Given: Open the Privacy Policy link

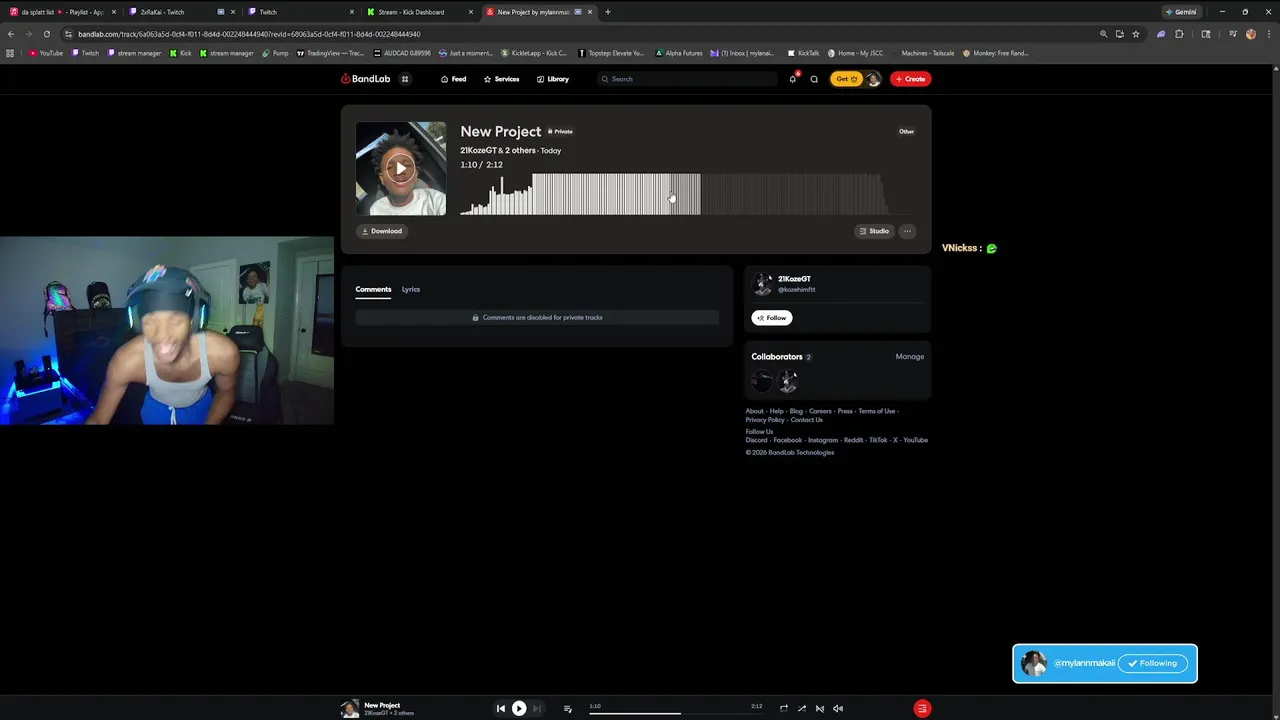Looking at the screenshot, I should (x=765, y=420).
